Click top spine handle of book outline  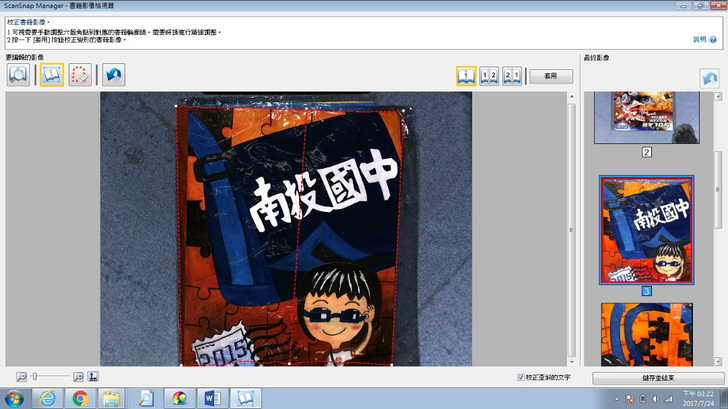point(306,108)
